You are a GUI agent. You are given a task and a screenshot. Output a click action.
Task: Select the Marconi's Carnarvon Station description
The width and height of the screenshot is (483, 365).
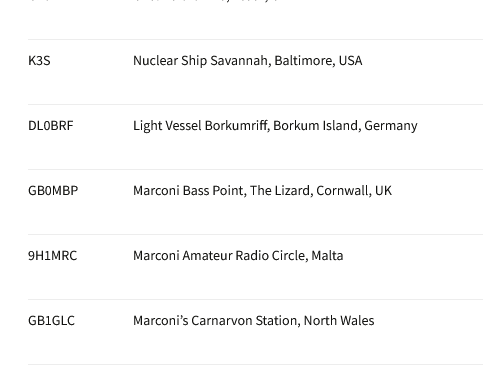click(x=254, y=321)
